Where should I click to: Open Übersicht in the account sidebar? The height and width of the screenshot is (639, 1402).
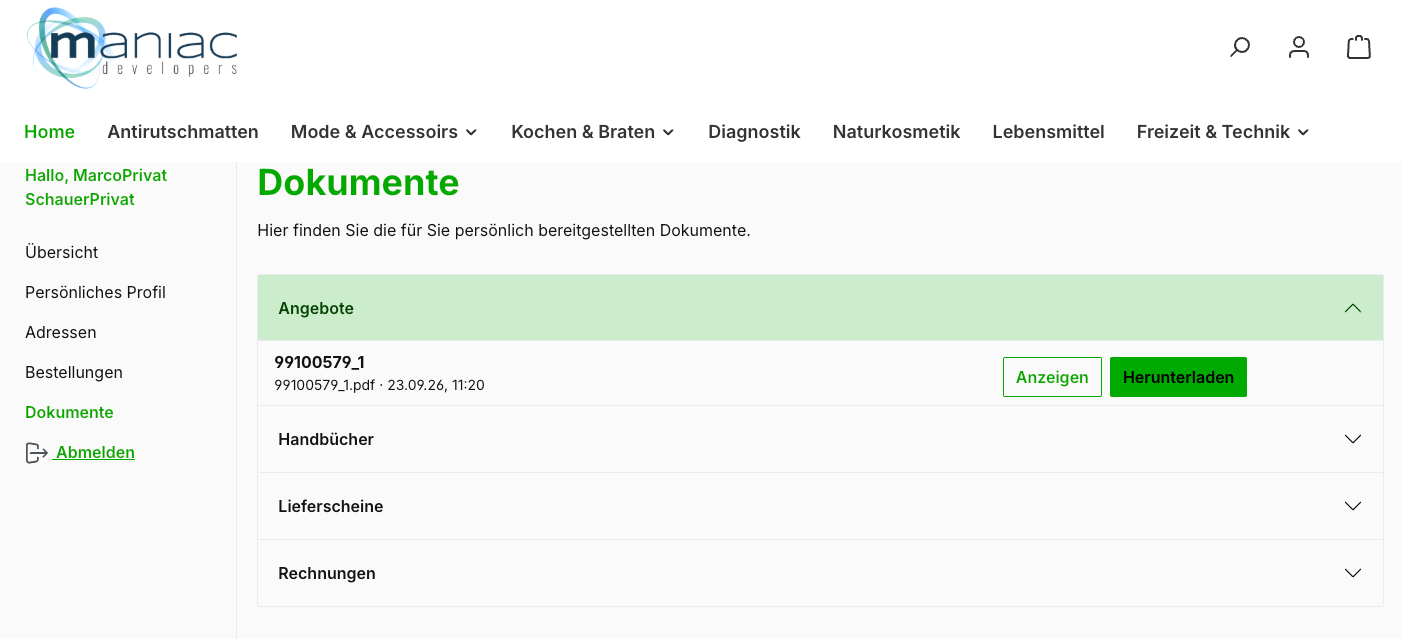click(62, 252)
